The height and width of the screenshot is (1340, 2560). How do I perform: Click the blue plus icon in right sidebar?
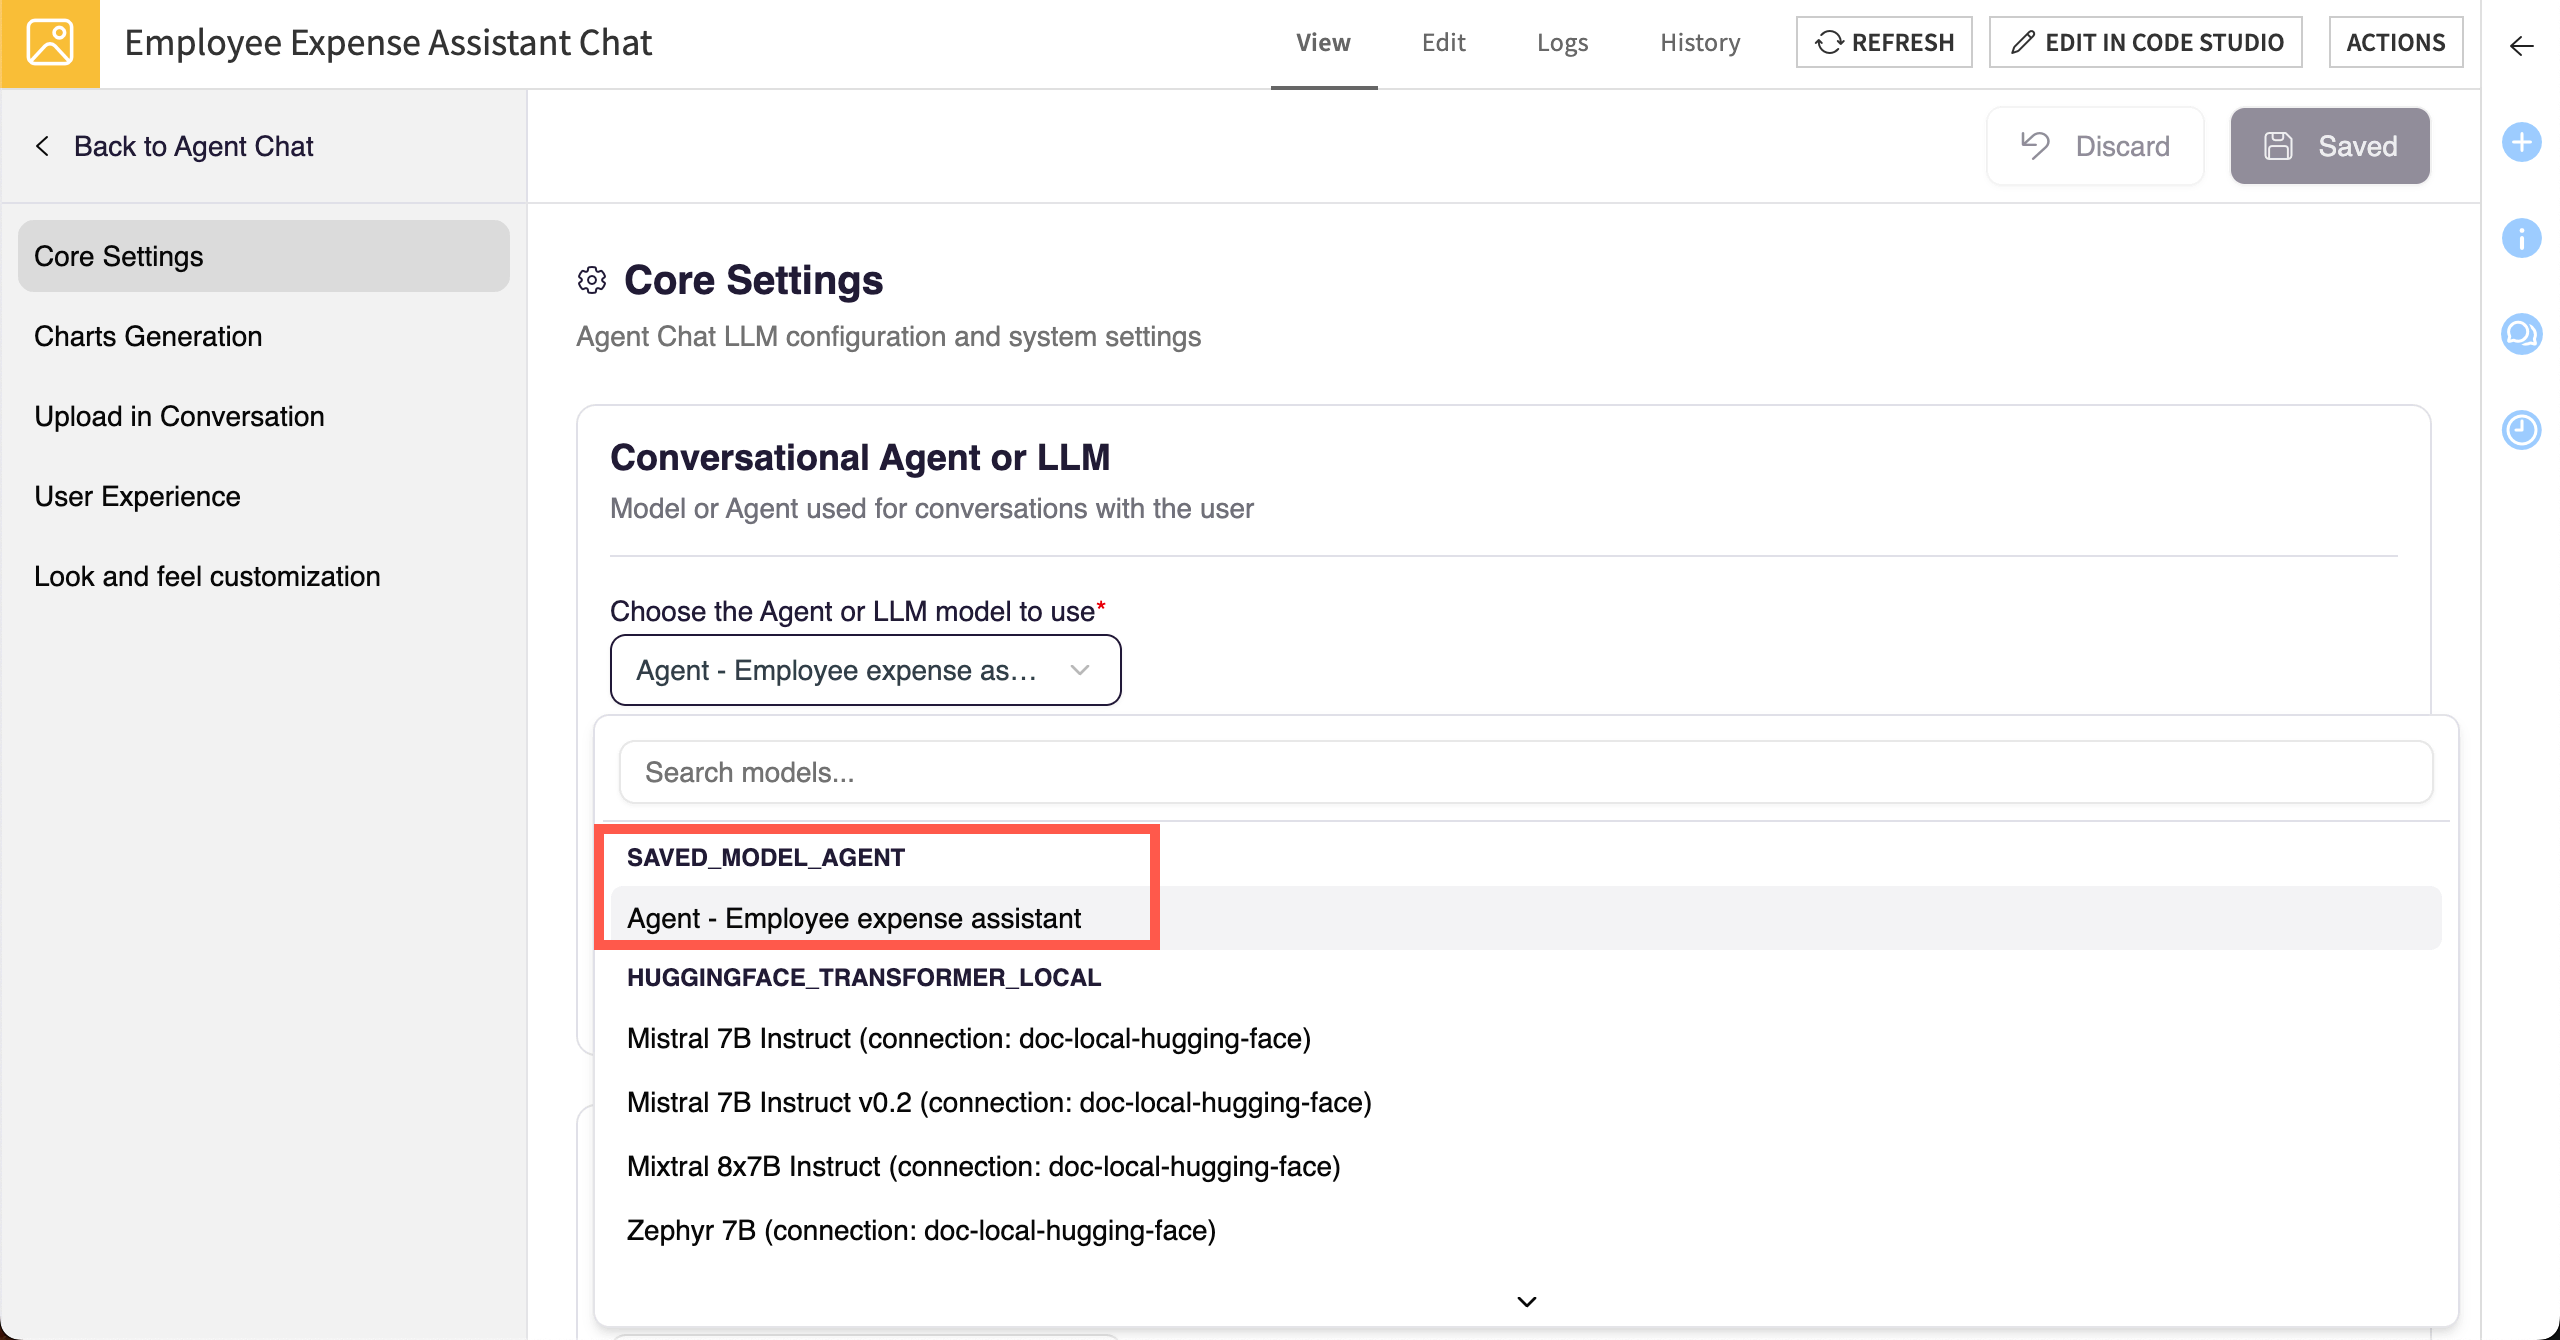pyautogui.click(x=2521, y=142)
